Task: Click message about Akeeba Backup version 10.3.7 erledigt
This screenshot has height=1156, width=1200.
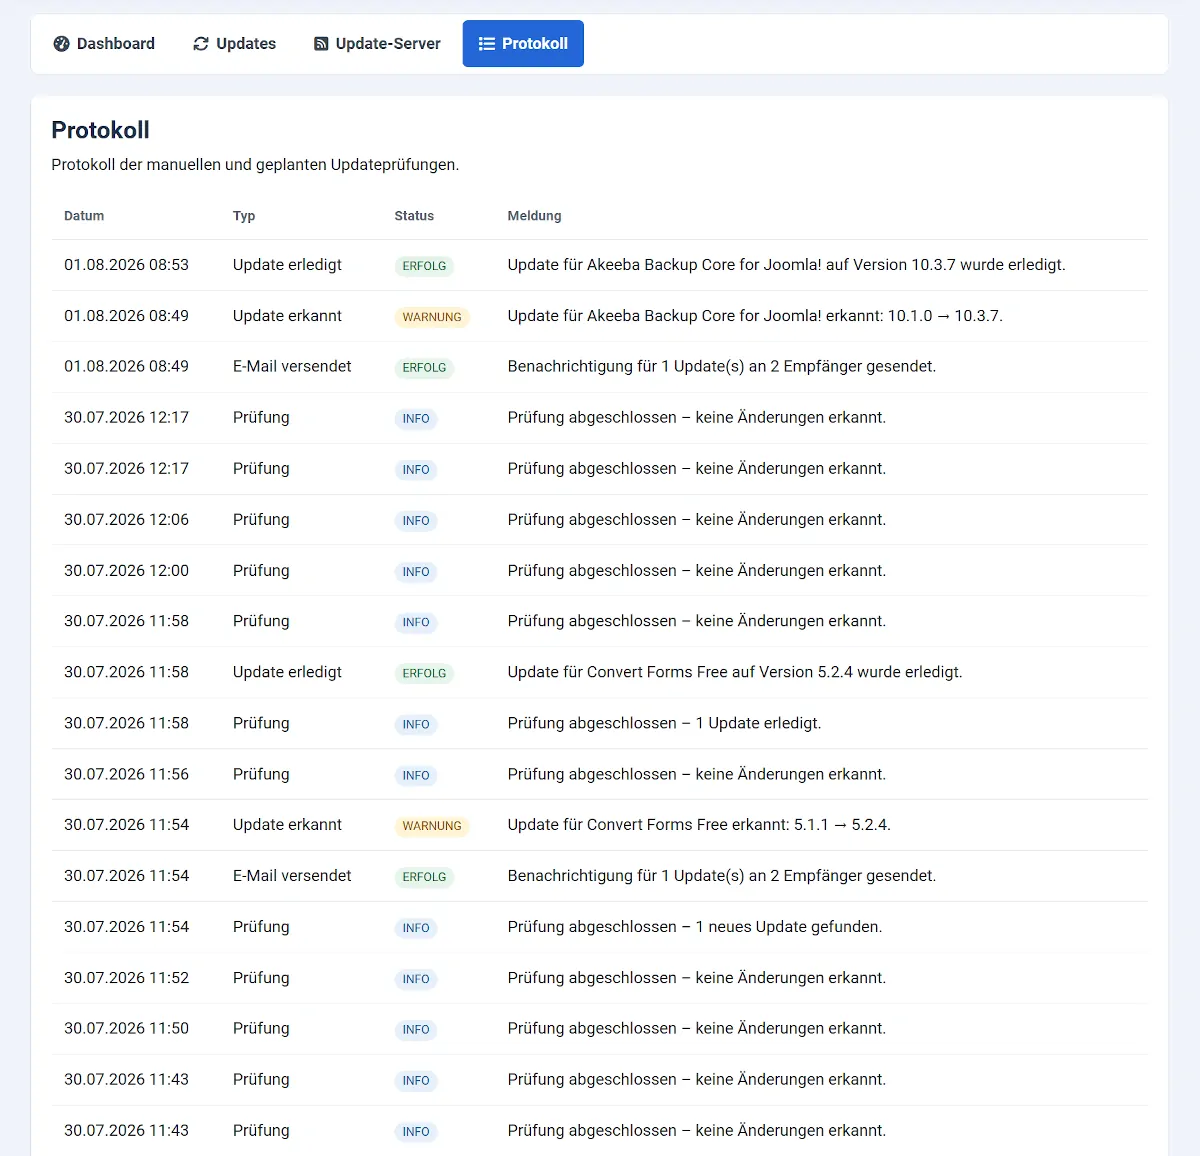Action: coord(786,265)
